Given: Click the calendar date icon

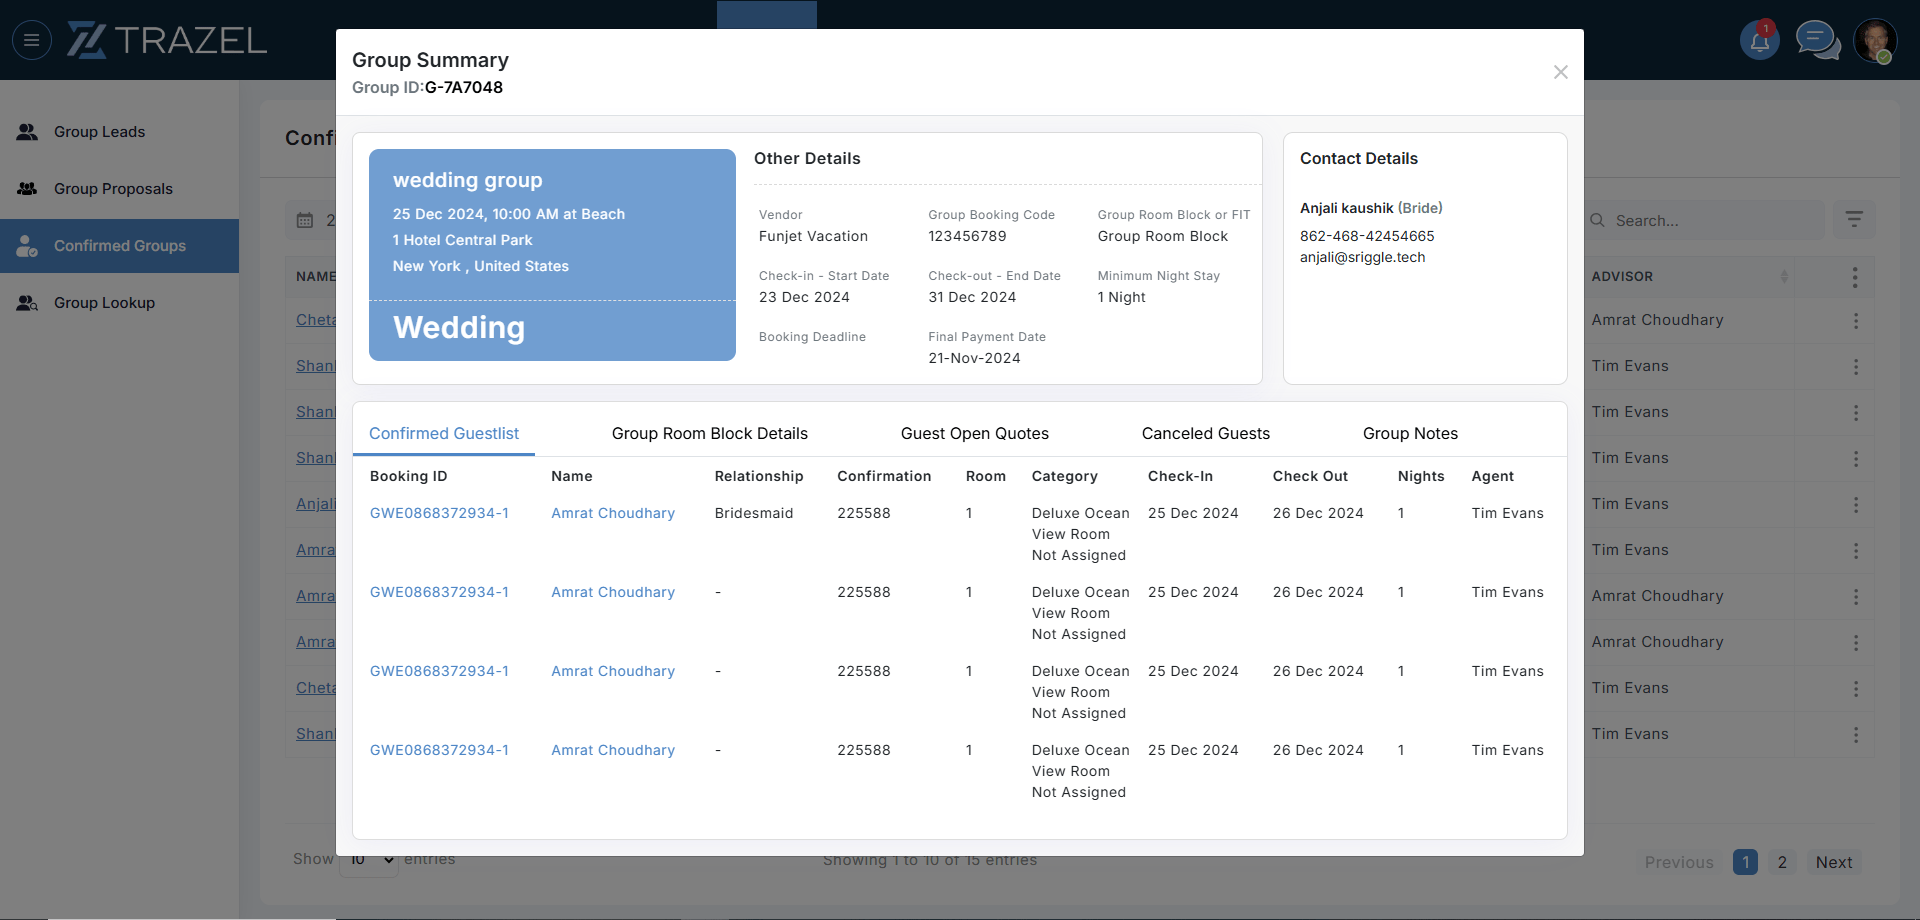Looking at the screenshot, I should pos(306,220).
